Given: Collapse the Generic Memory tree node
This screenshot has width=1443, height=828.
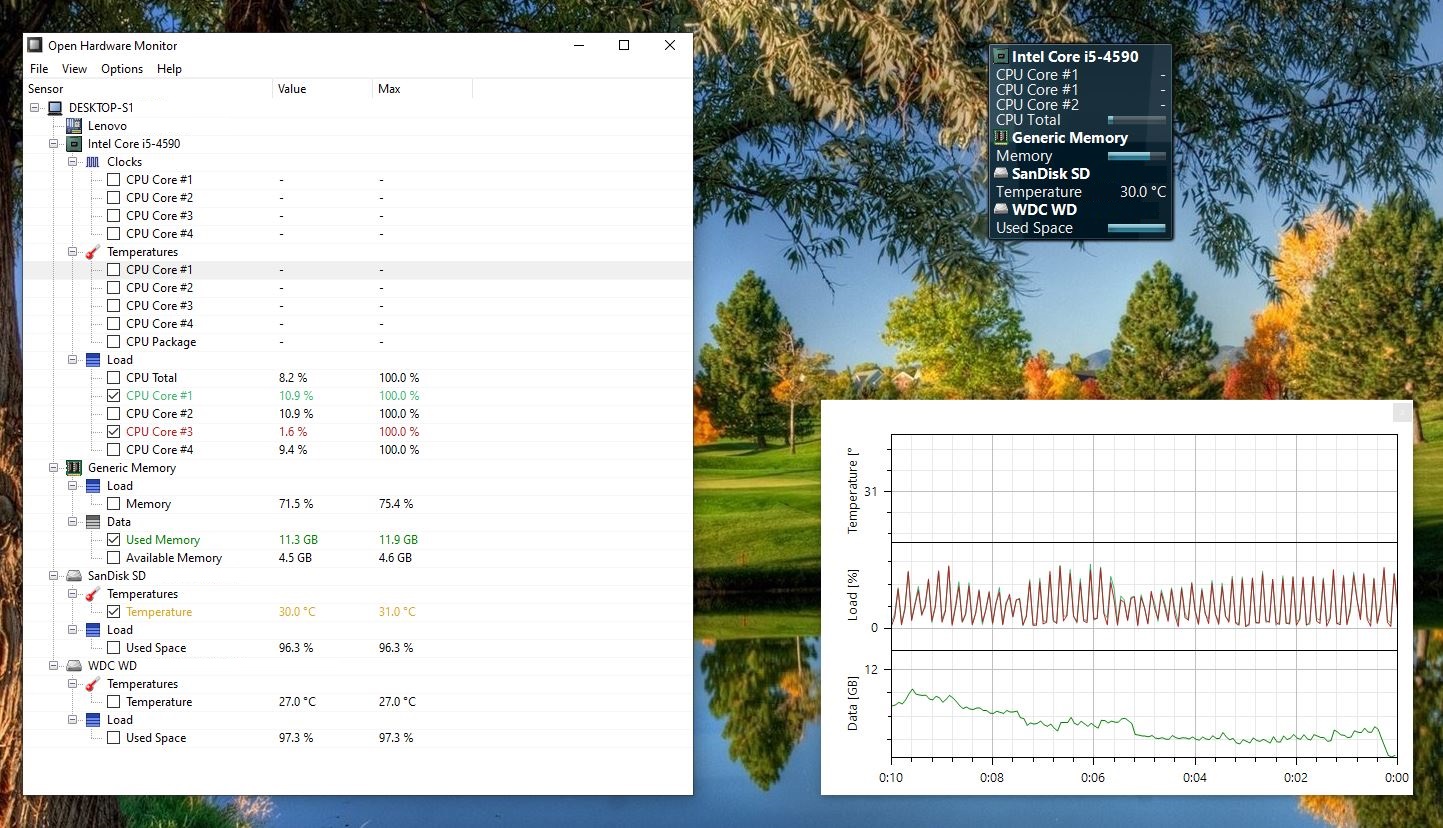Looking at the screenshot, I should 54,468.
